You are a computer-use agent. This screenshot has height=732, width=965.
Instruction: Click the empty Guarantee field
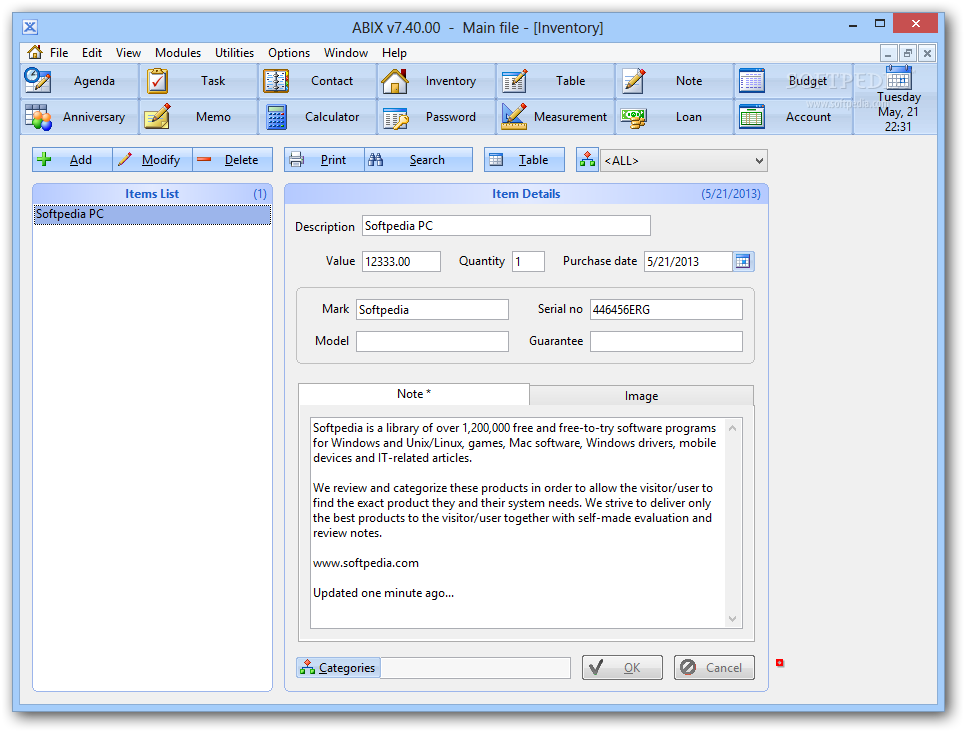[666, 342]
